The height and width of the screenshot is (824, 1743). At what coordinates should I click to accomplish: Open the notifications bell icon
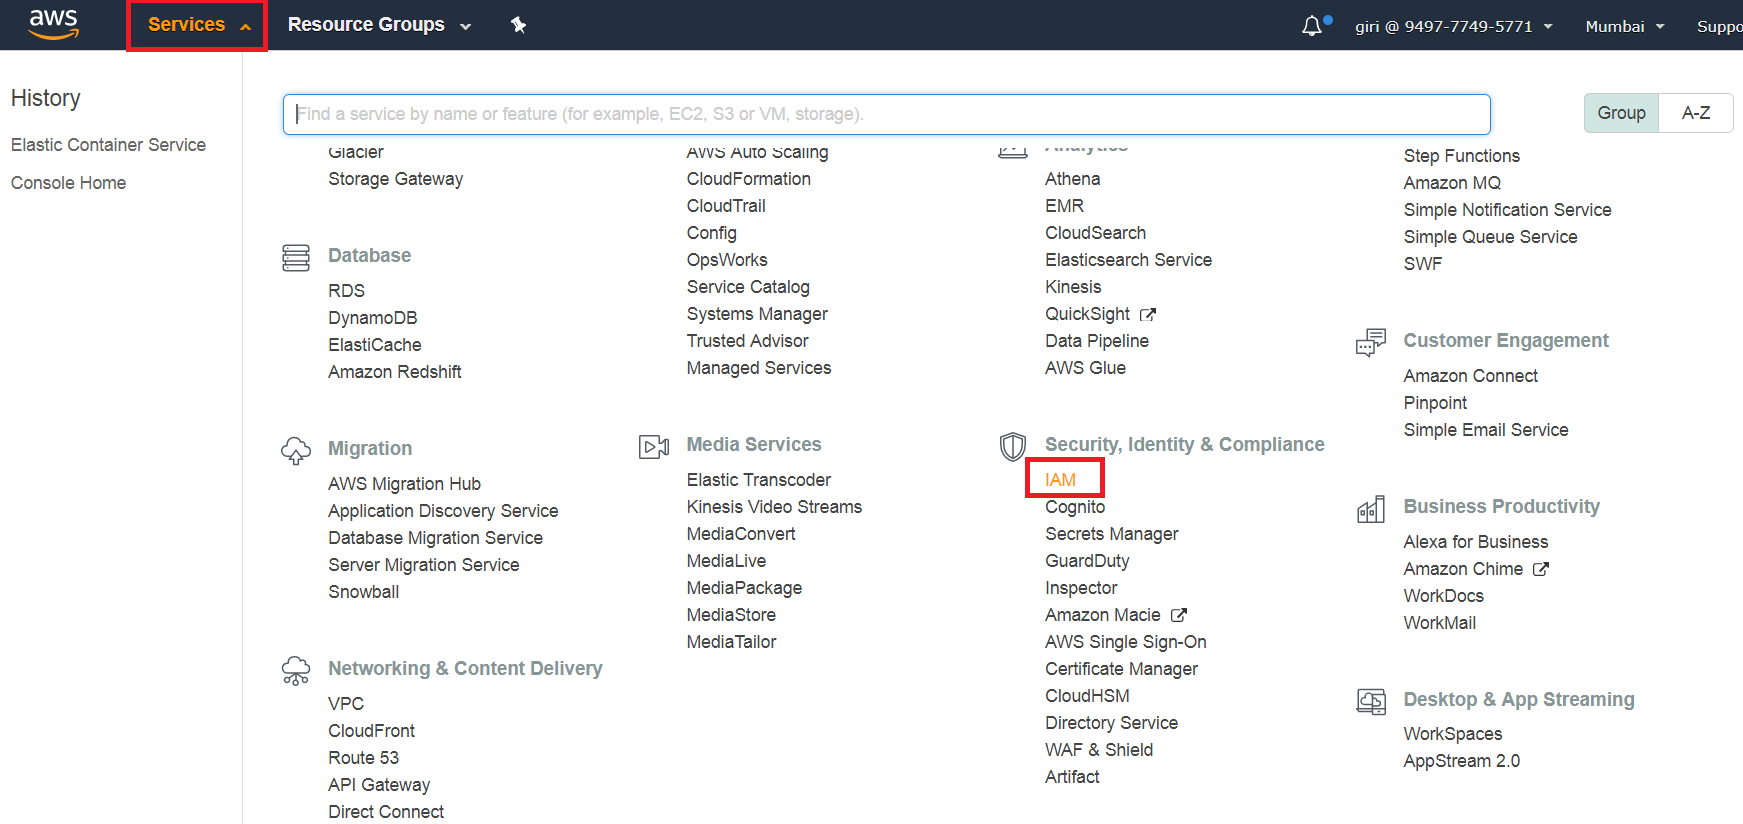coord(1312,26)
